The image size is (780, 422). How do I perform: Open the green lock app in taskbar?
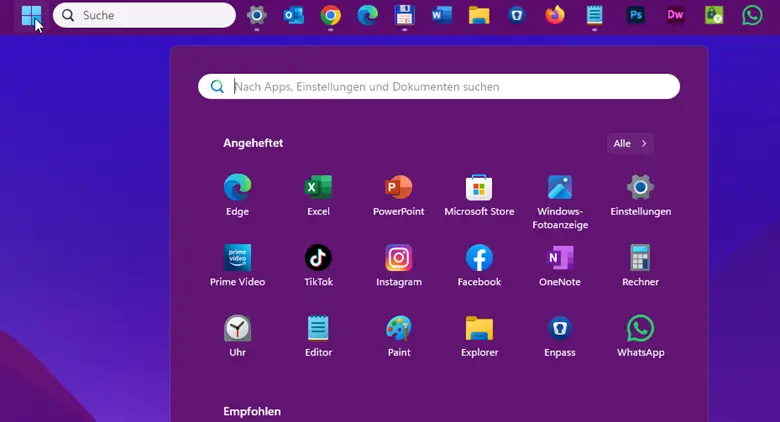[x=714, y=15]
